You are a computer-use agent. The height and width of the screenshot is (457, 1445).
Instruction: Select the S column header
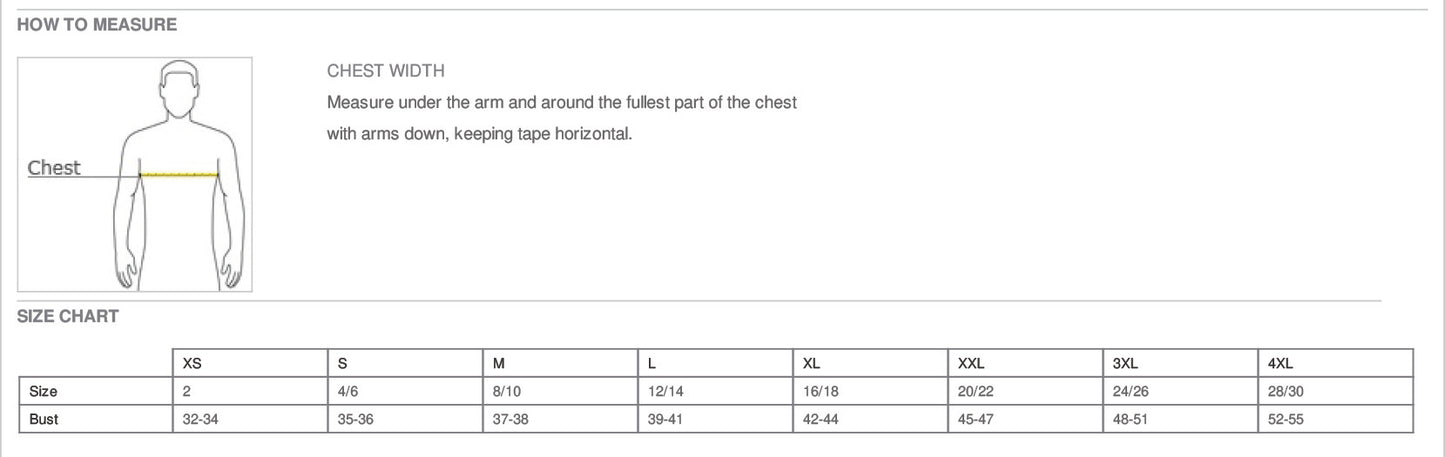click(406, 363)
